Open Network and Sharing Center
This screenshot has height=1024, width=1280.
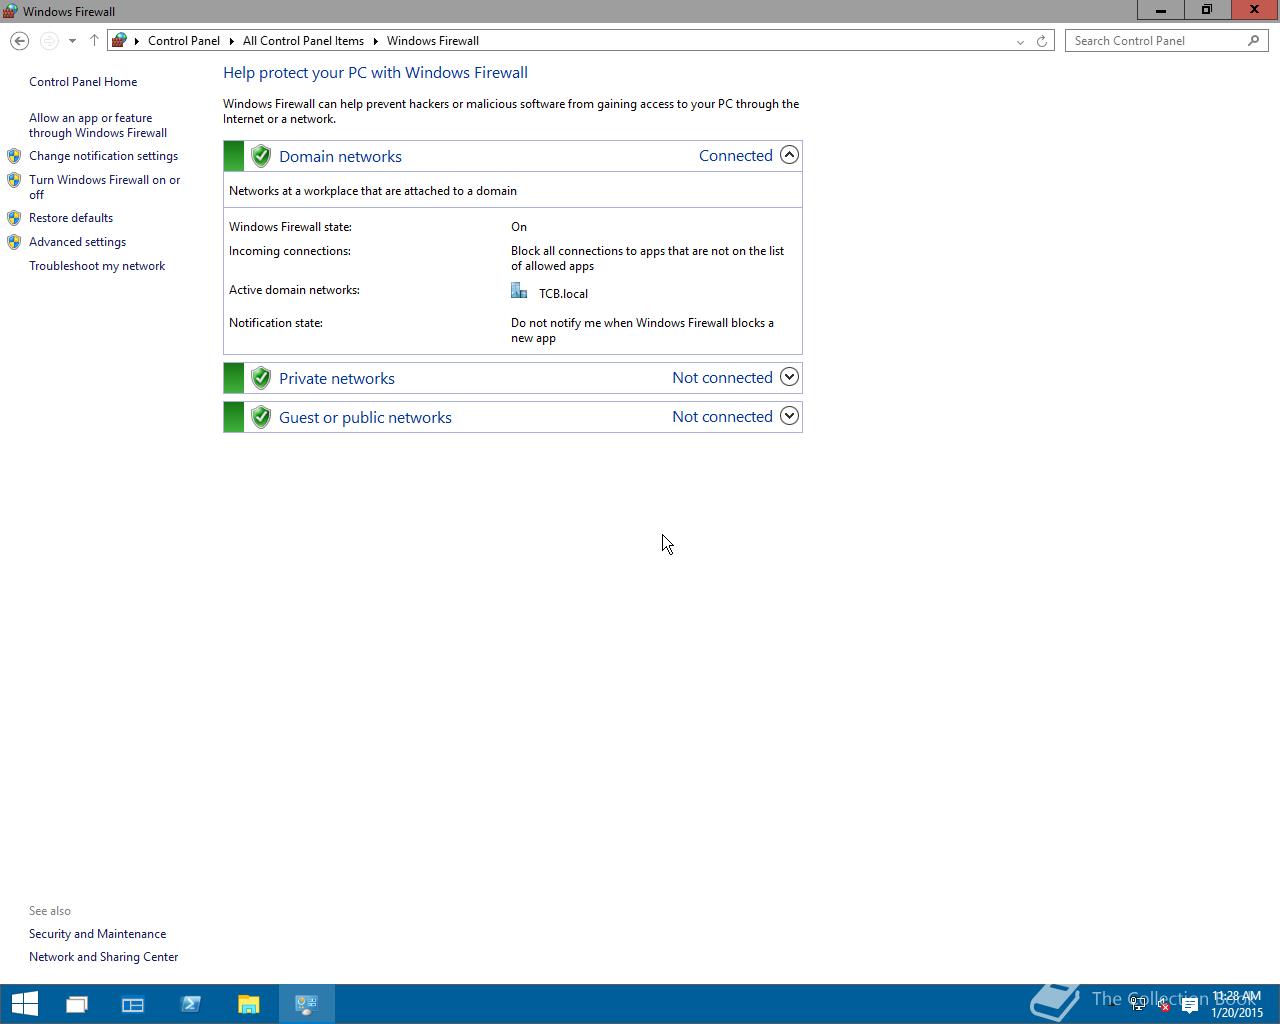point(103,957)
